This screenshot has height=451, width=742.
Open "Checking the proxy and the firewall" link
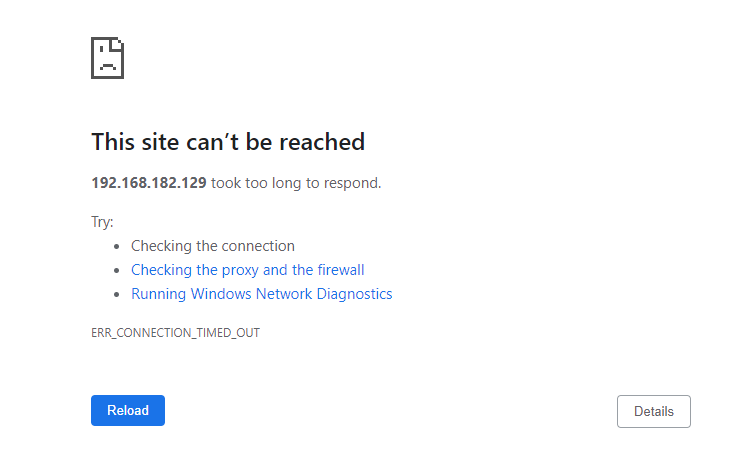[247, 270]
